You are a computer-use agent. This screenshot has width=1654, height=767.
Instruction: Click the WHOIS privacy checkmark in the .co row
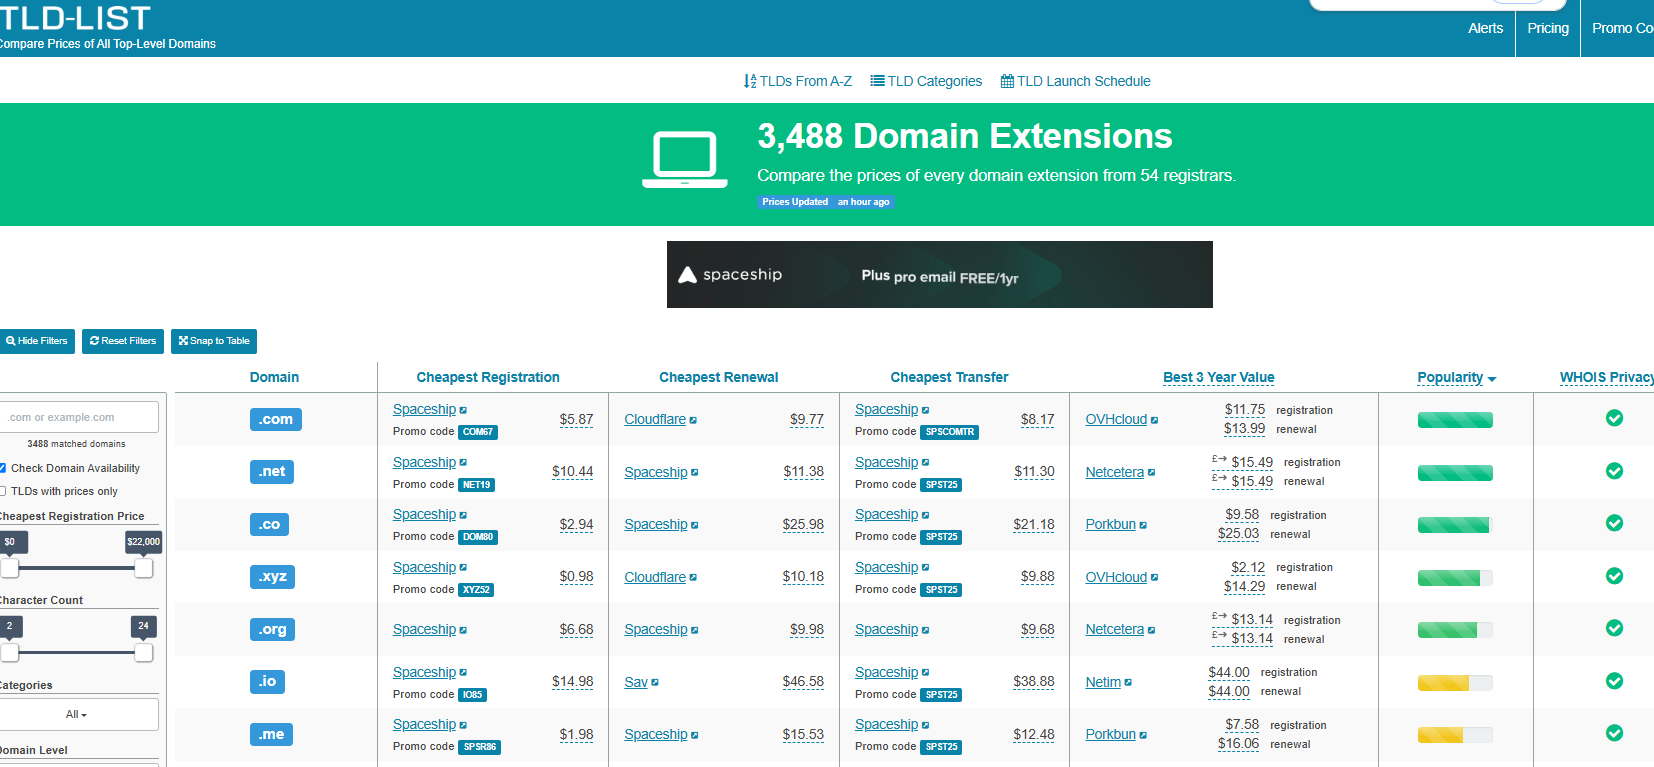click(x=1614, y=523)
